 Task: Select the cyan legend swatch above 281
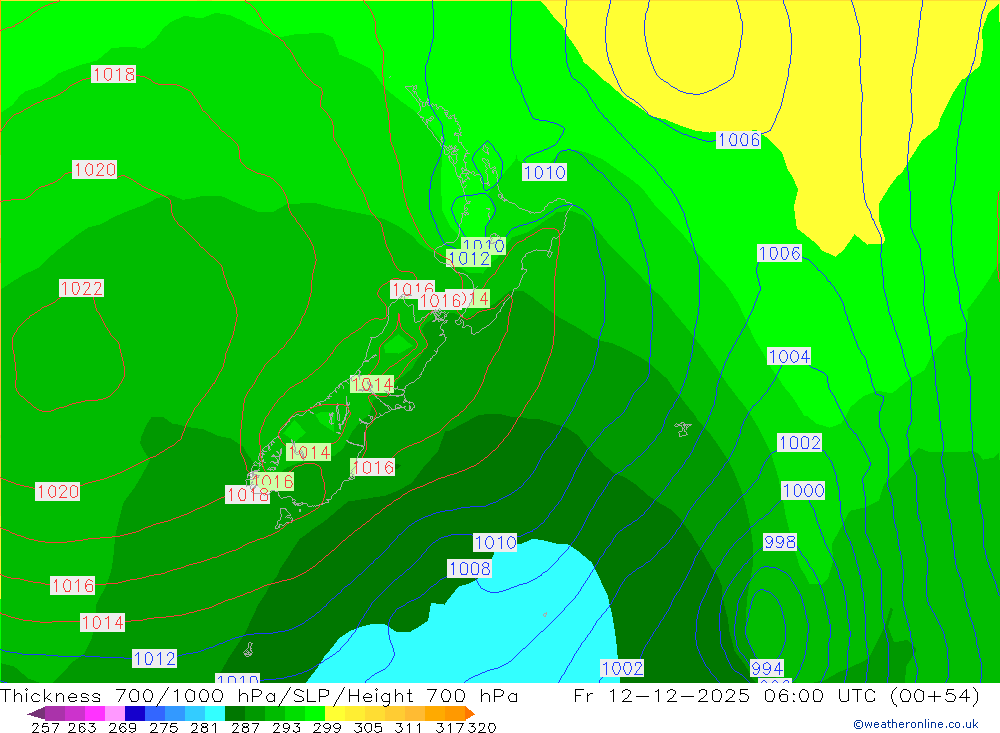(x=215, y=713)
